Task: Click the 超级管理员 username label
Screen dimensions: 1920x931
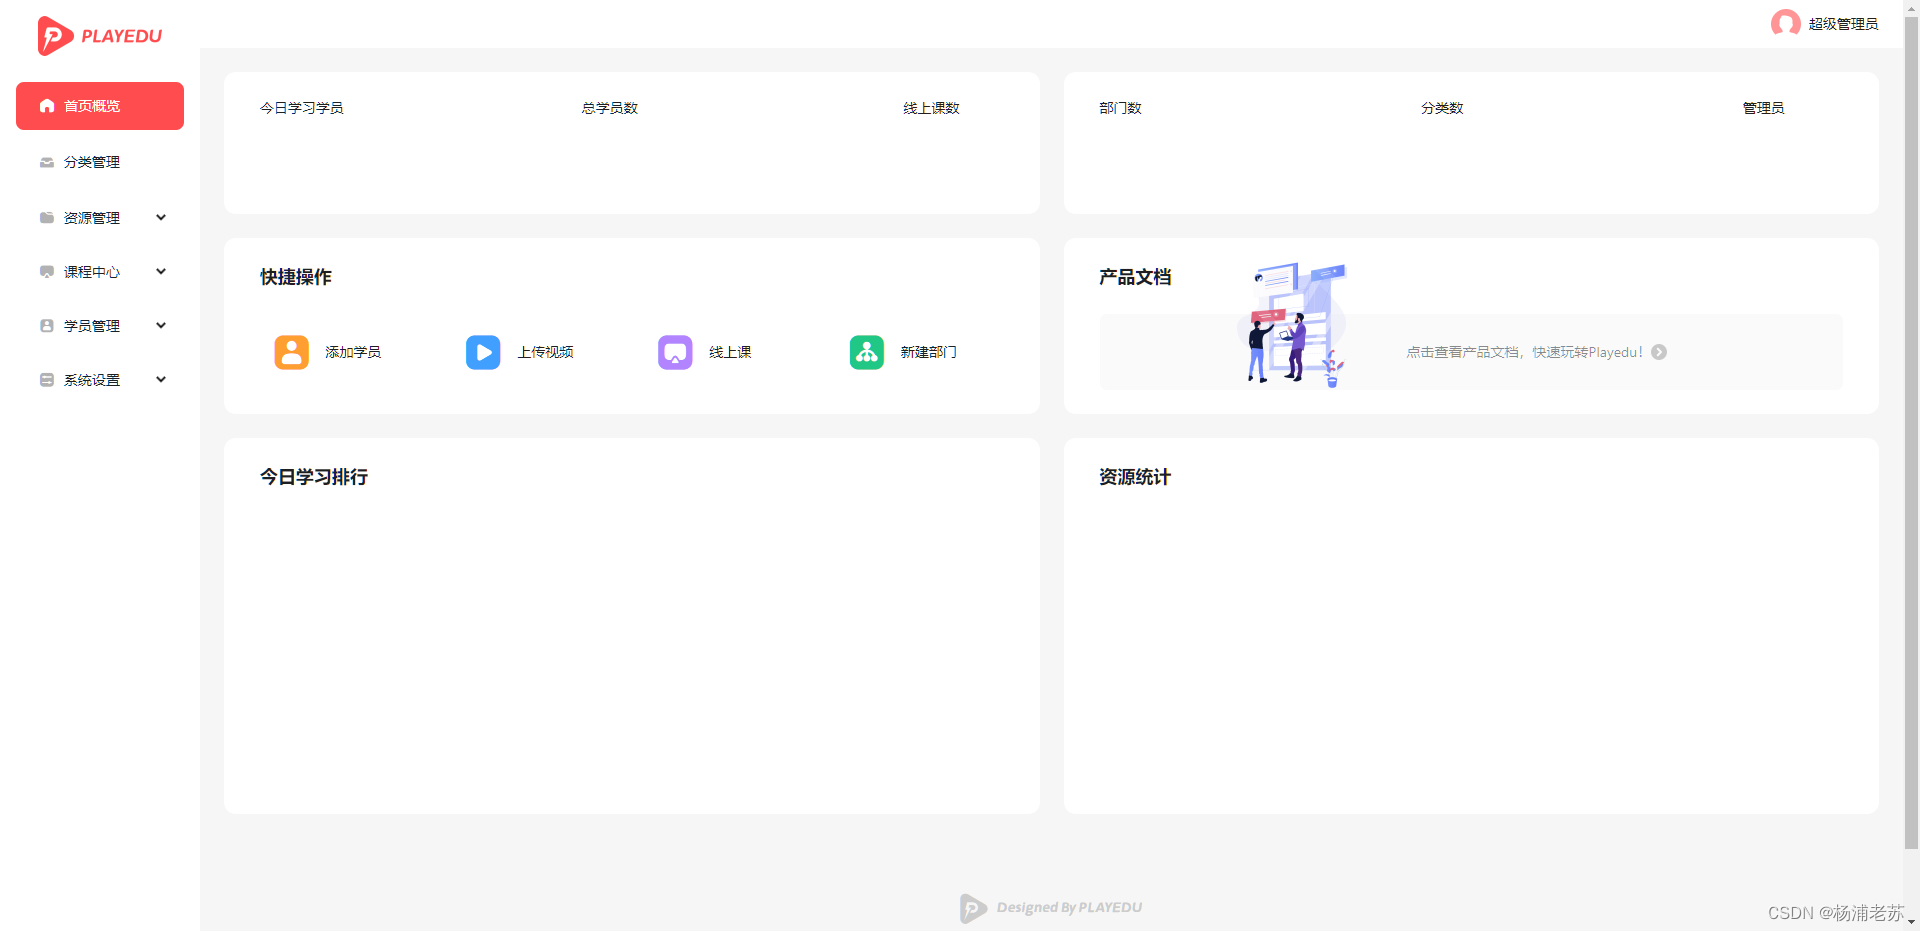Action: point(1843,24)
